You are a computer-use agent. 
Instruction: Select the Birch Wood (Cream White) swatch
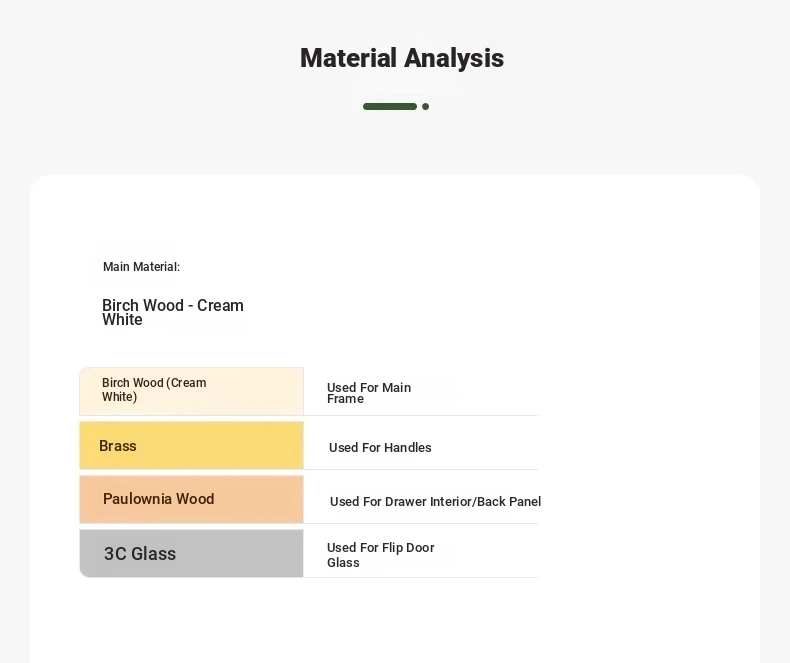coord(191,391)
